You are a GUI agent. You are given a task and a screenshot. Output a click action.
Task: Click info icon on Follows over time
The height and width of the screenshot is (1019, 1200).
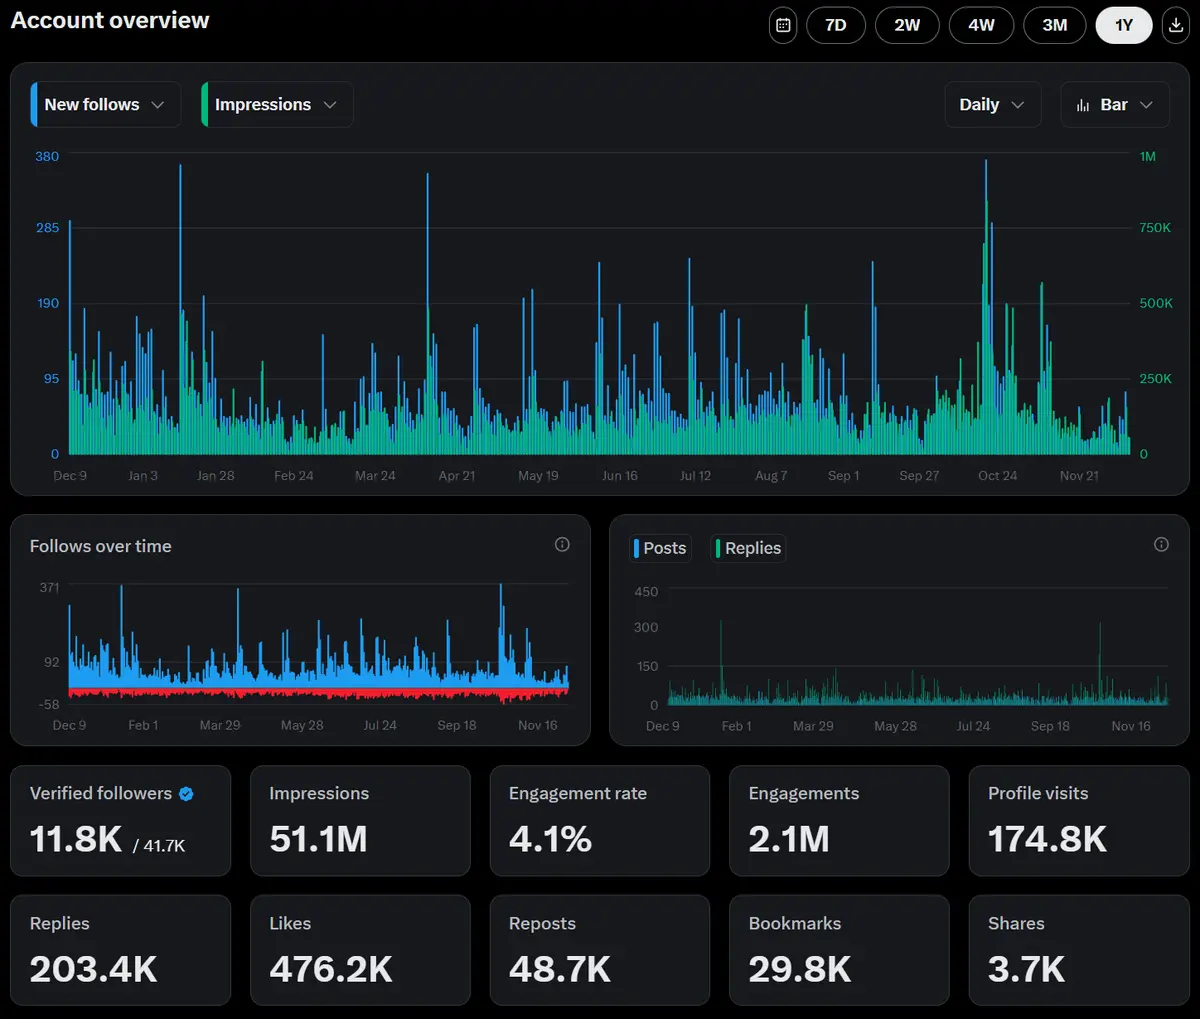click(x=562, y=544)
